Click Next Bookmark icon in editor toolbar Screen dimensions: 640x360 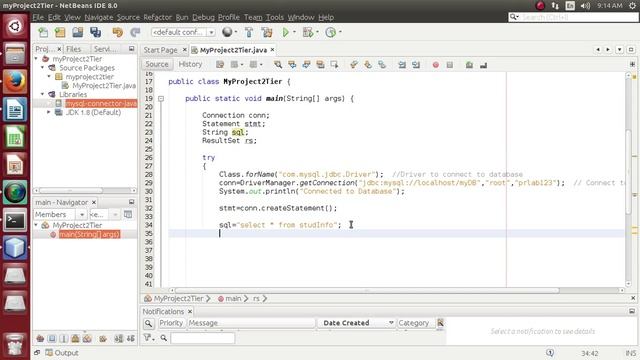click(x=368, y=64)
